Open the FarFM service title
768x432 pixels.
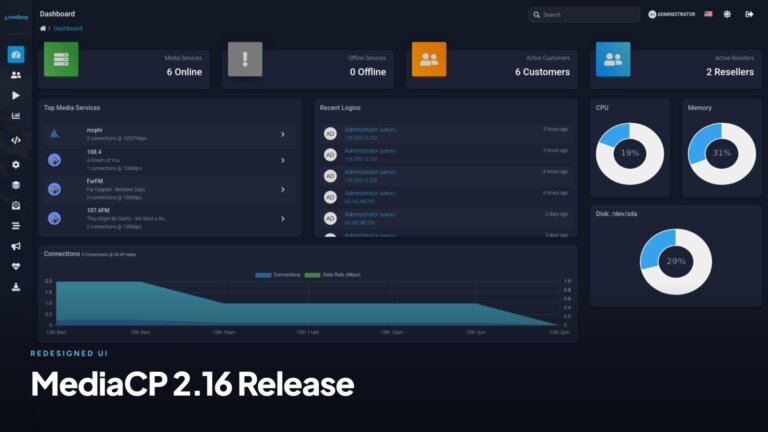pyautogui.click(x=95, y=181)
